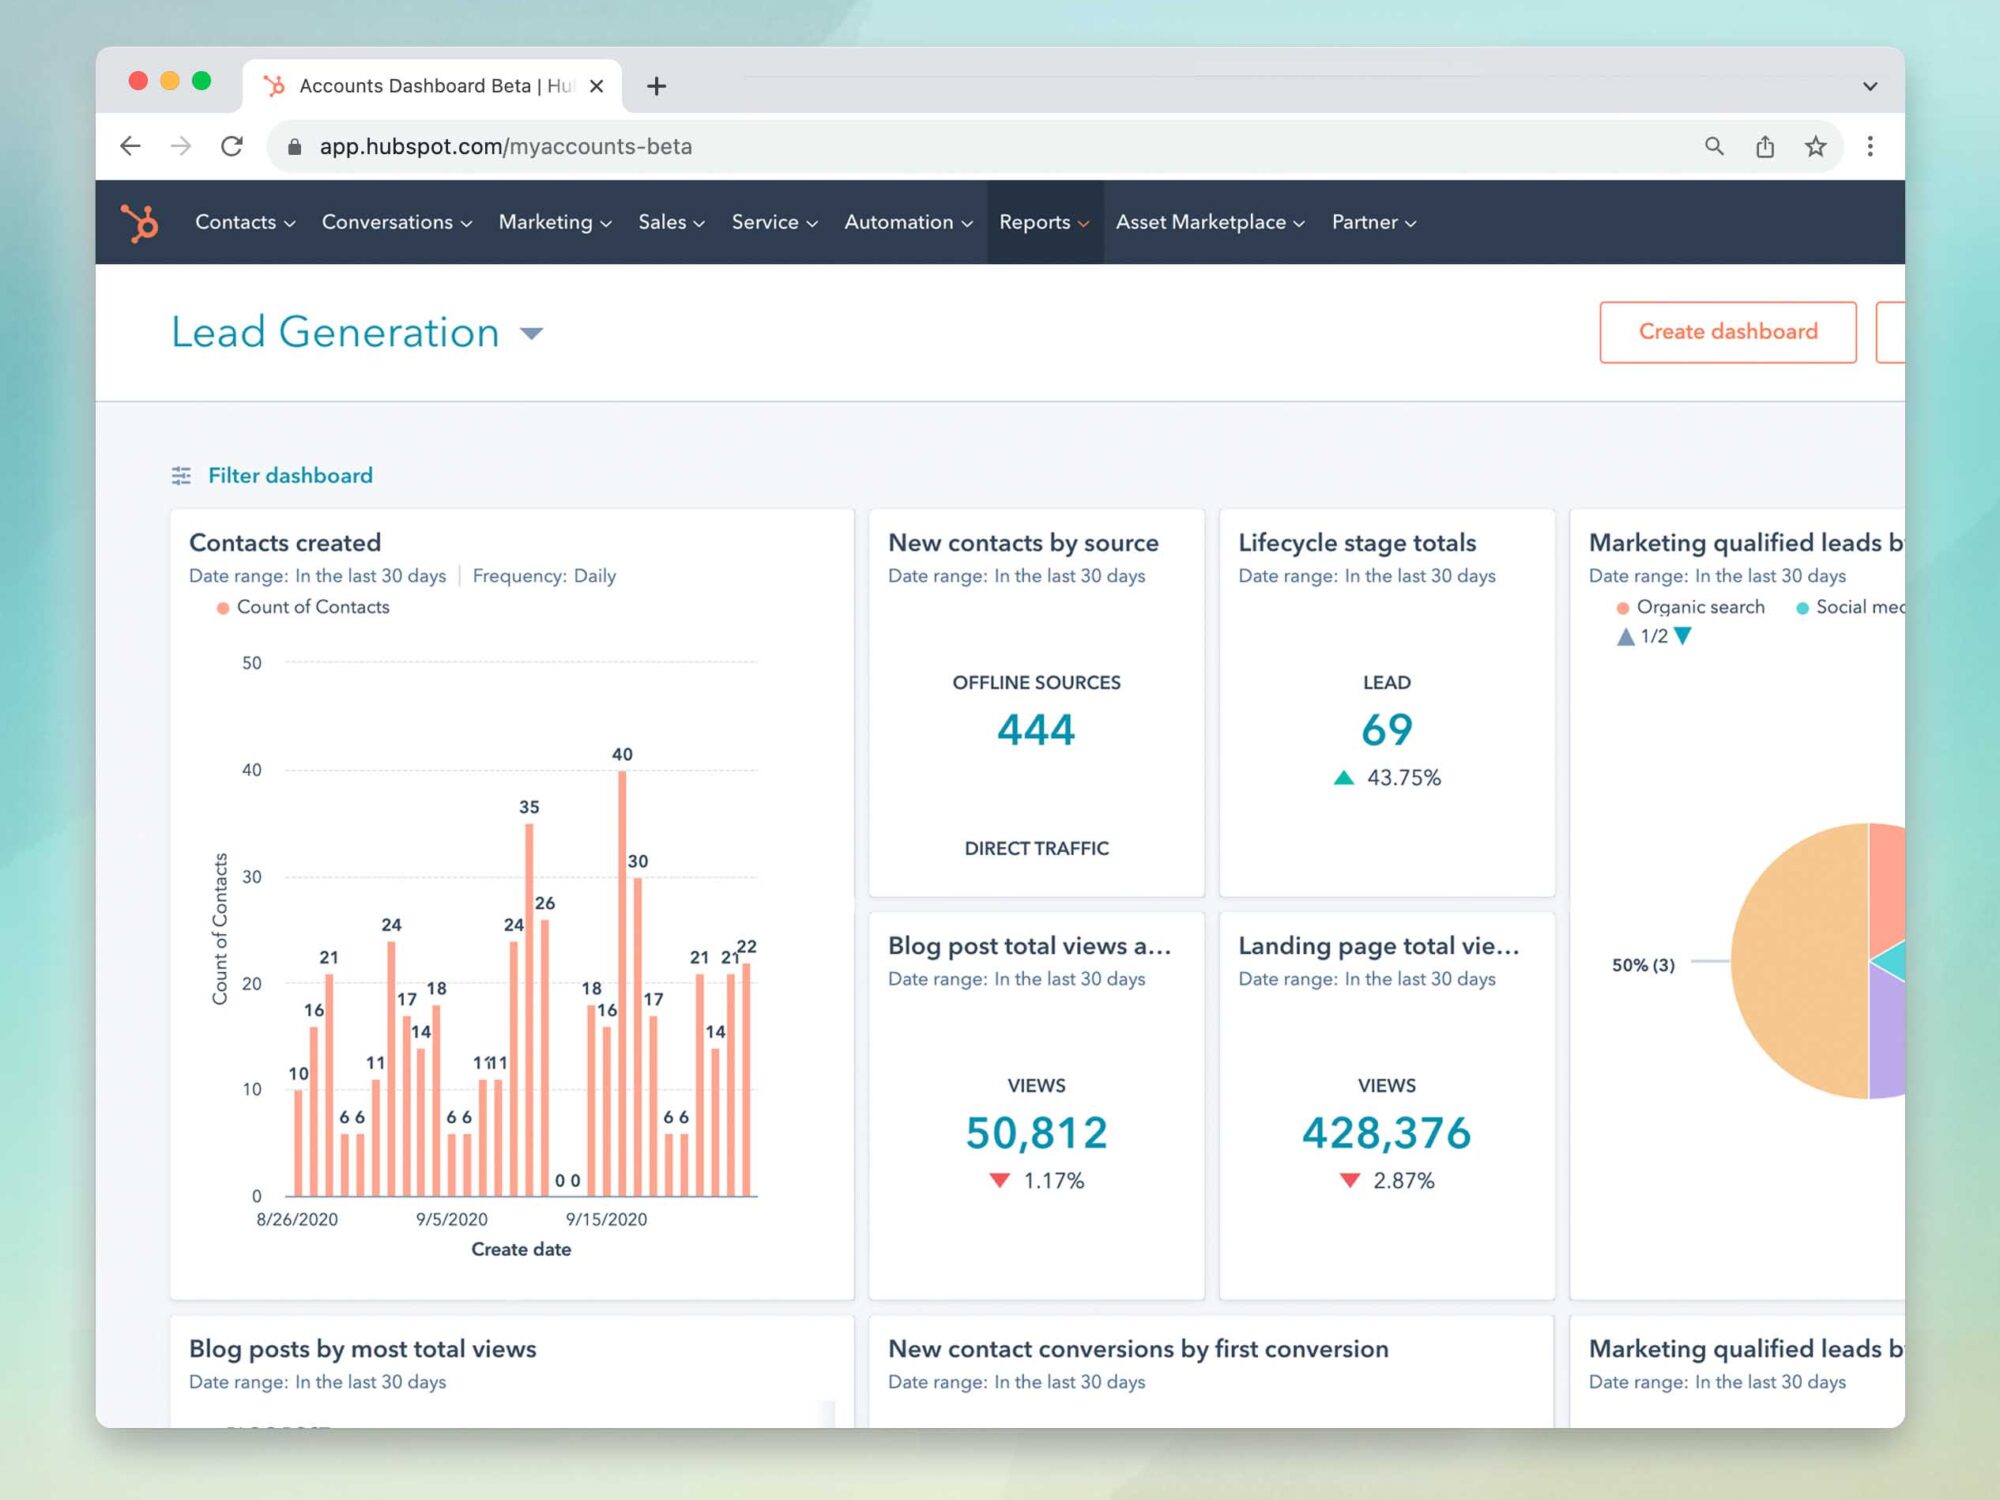The image size is (2000, 1500).
Task: Click the 444 offline sources value
Action: pyautogui.click(x=1036, y=730)
